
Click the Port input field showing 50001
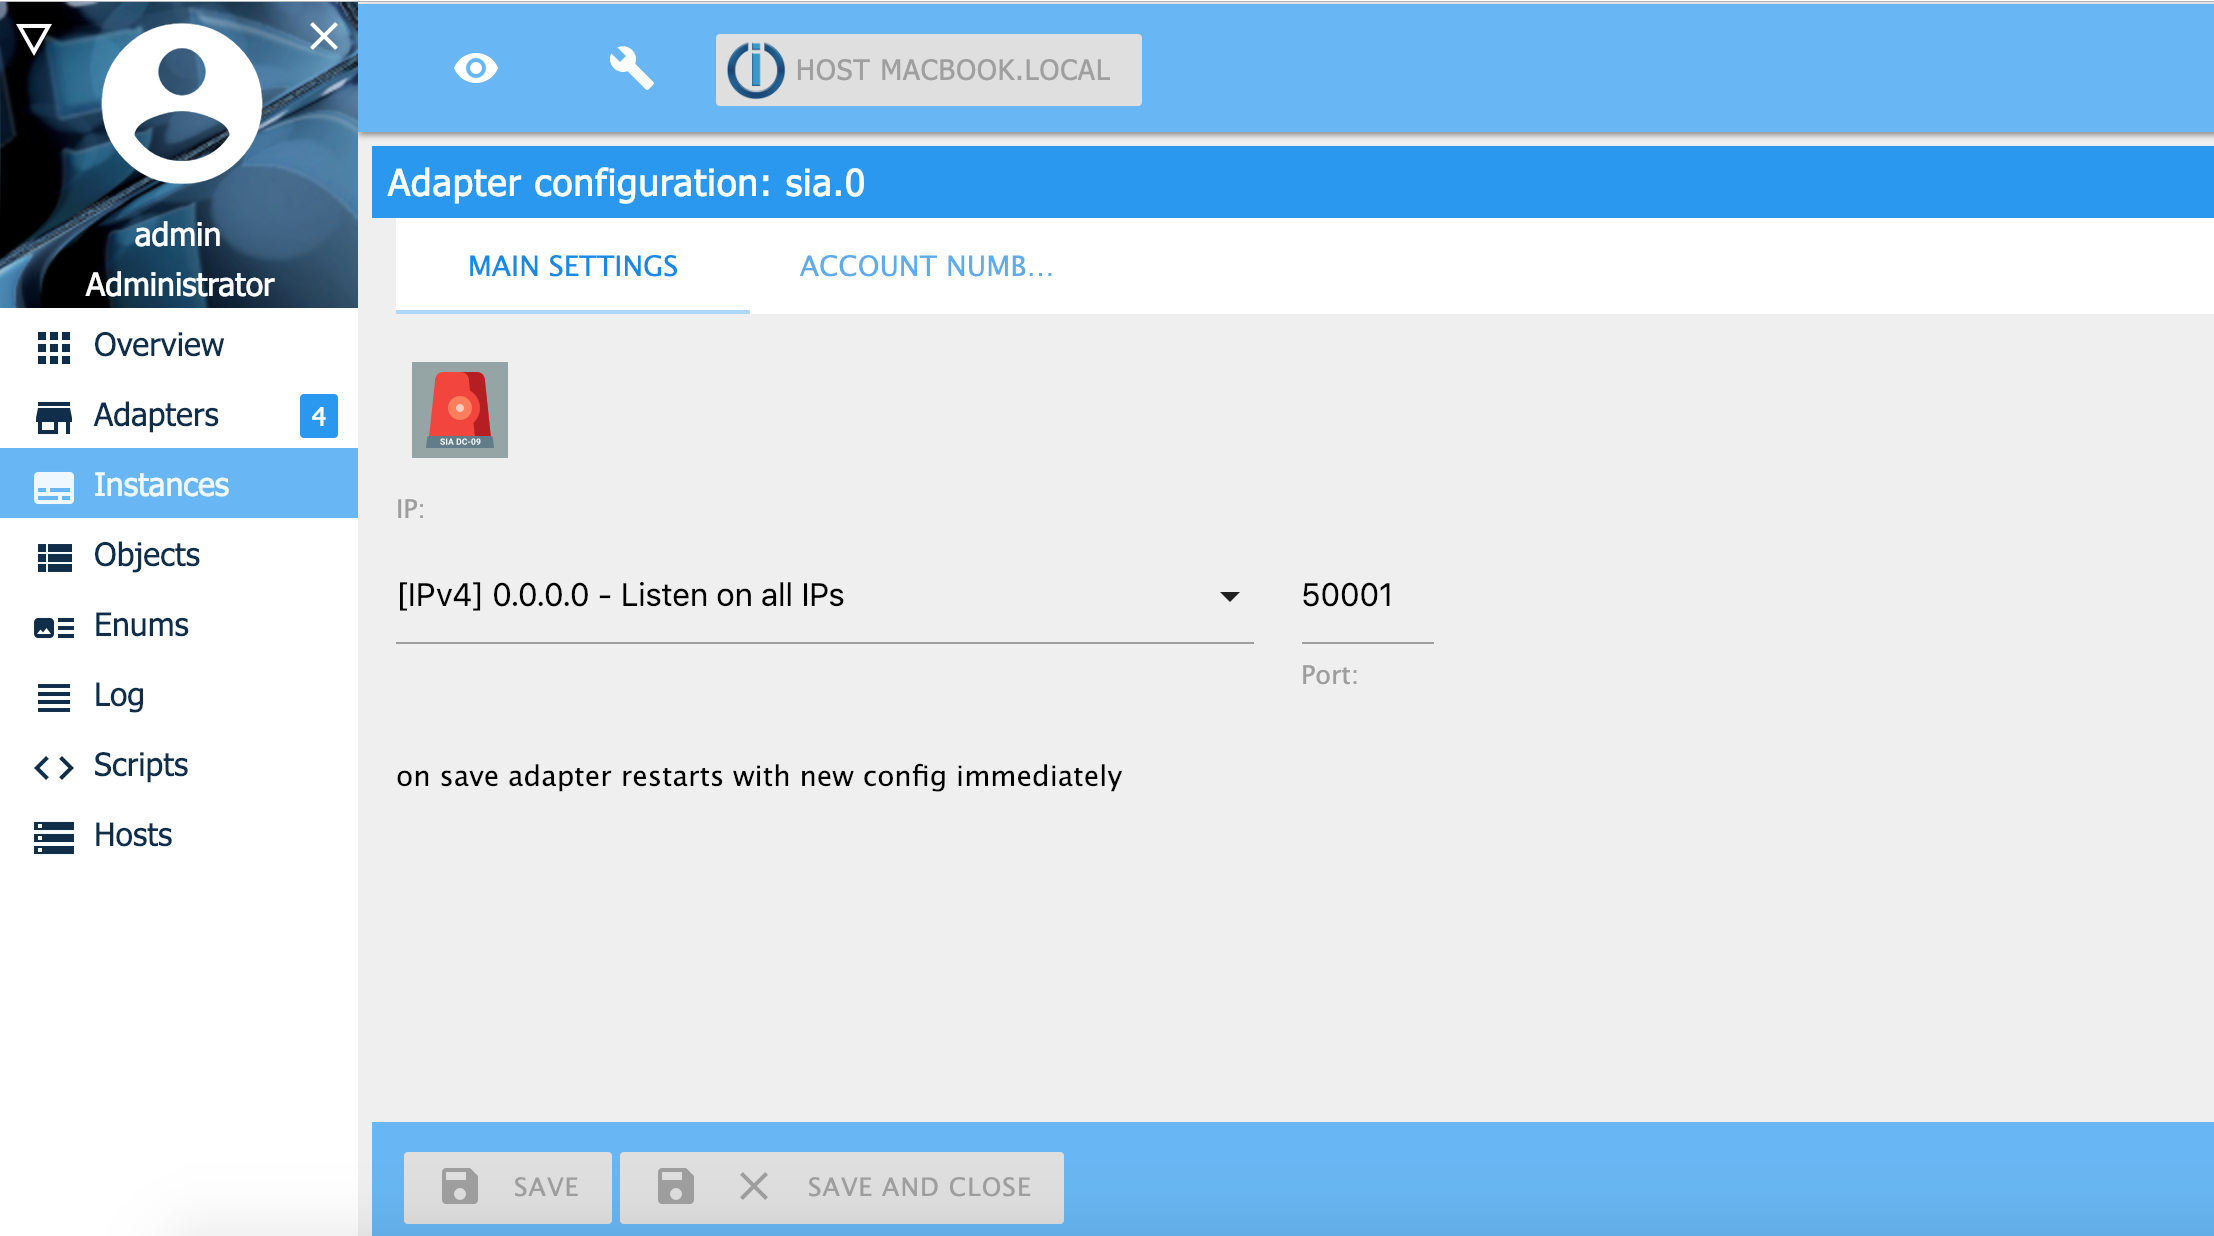(x=1366, y=596)
